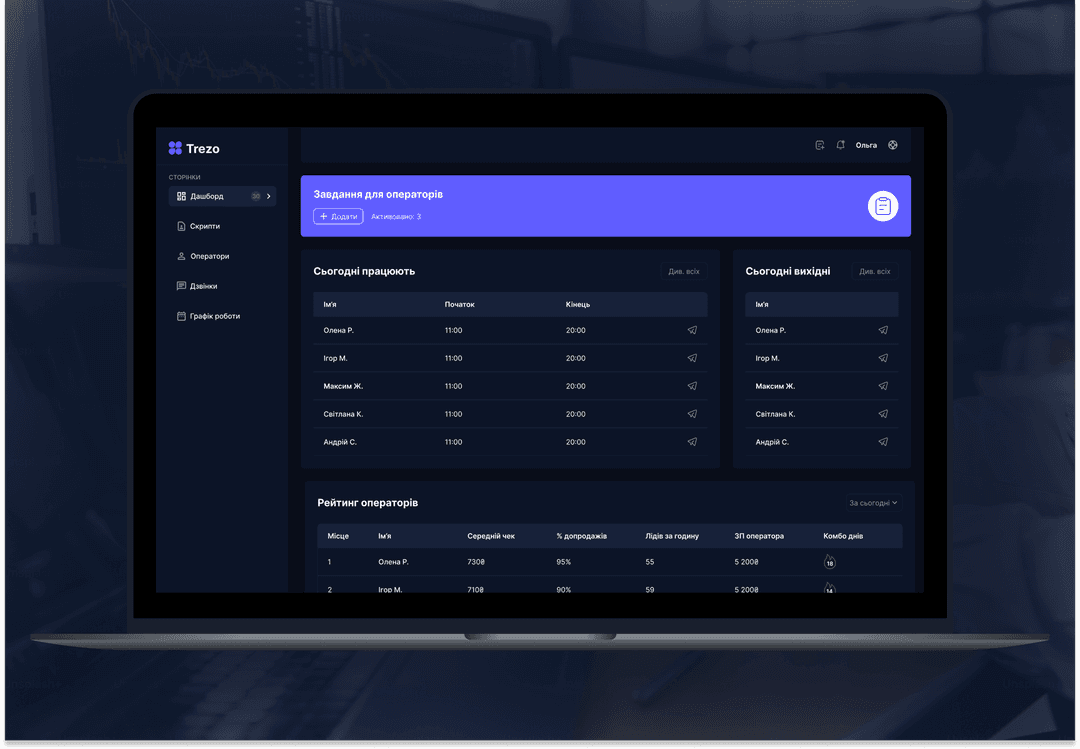Screen dimensions: 1080x749
Task: Open the help lifebuoy icon beside Ольга
Action: coord(893,145)
